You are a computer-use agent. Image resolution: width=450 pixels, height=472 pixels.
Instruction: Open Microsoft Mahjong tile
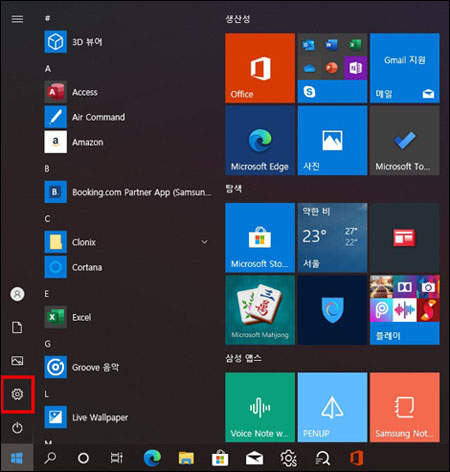point(260,310)
